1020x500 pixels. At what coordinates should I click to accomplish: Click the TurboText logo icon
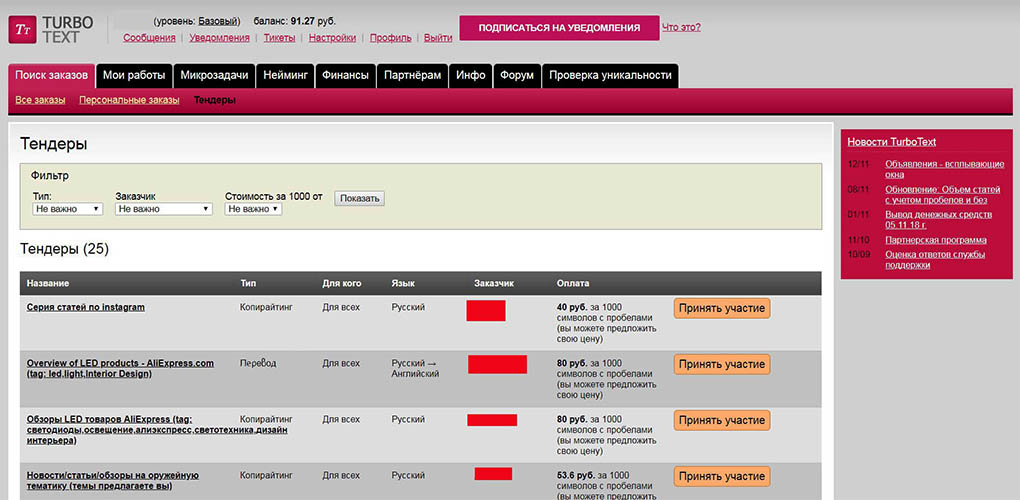pos(22,29)
